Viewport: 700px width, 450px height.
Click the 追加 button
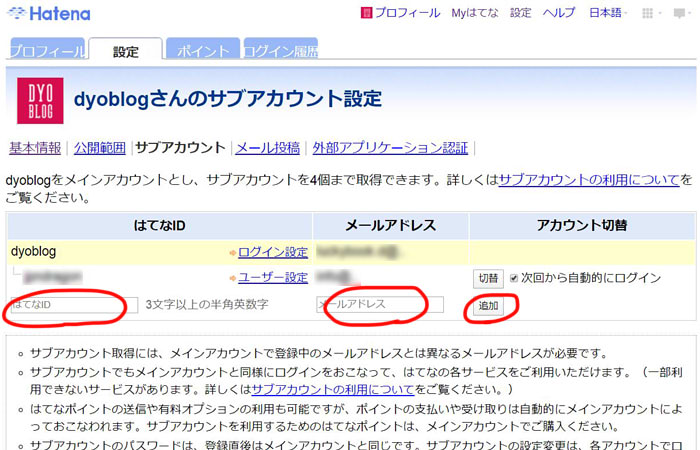[488, 306]
